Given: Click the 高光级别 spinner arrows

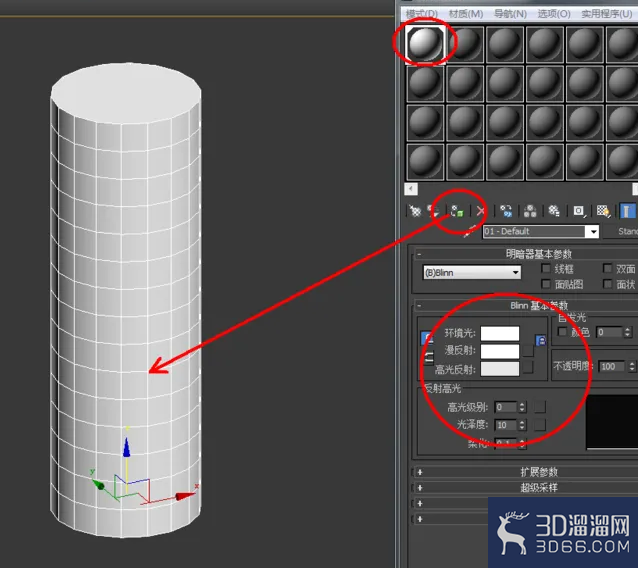Looking at the screenshot, I should point(522,406).
